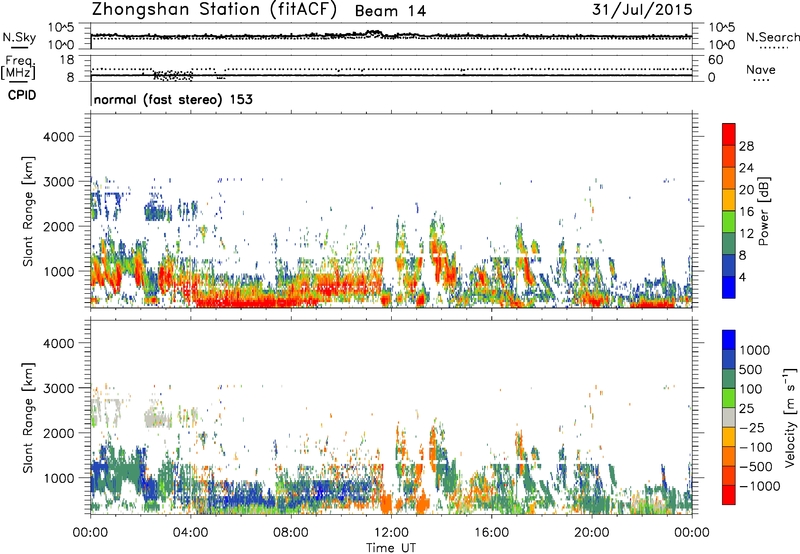800x554 pixels.
Task: Click the 12:00 time tick label
Action: (x=391, y=533)
